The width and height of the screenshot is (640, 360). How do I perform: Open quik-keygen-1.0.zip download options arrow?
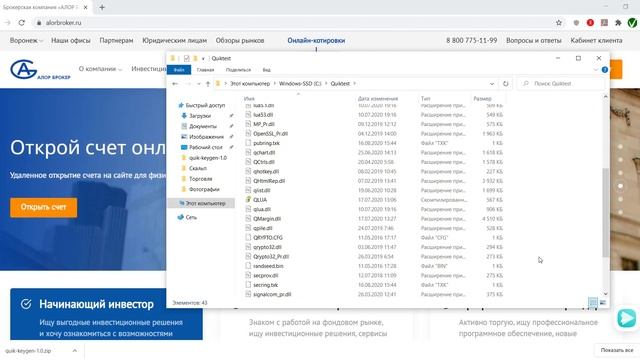pos(75,351)
